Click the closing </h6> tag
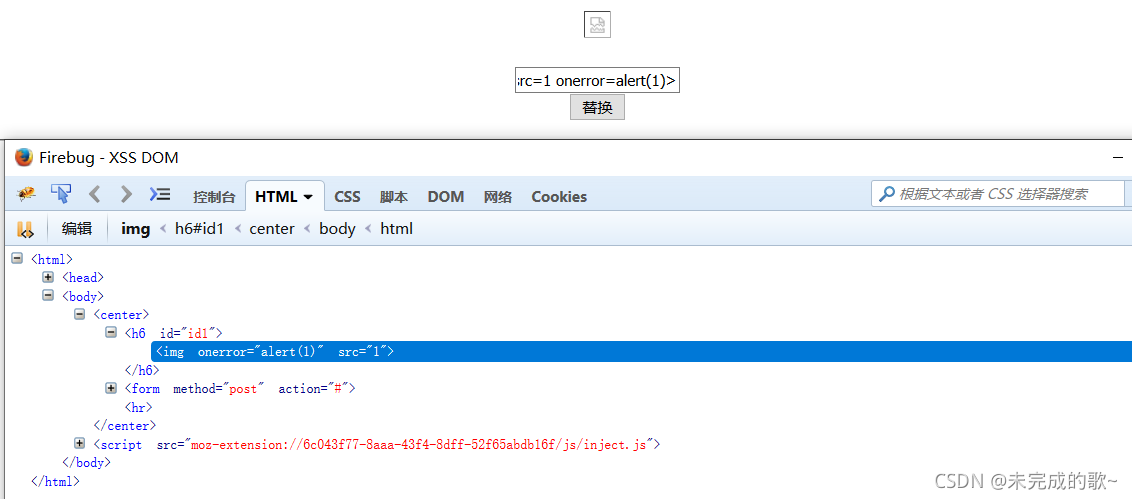The width and height of the screenshot is (1132, 499). (x=142, y=370)
